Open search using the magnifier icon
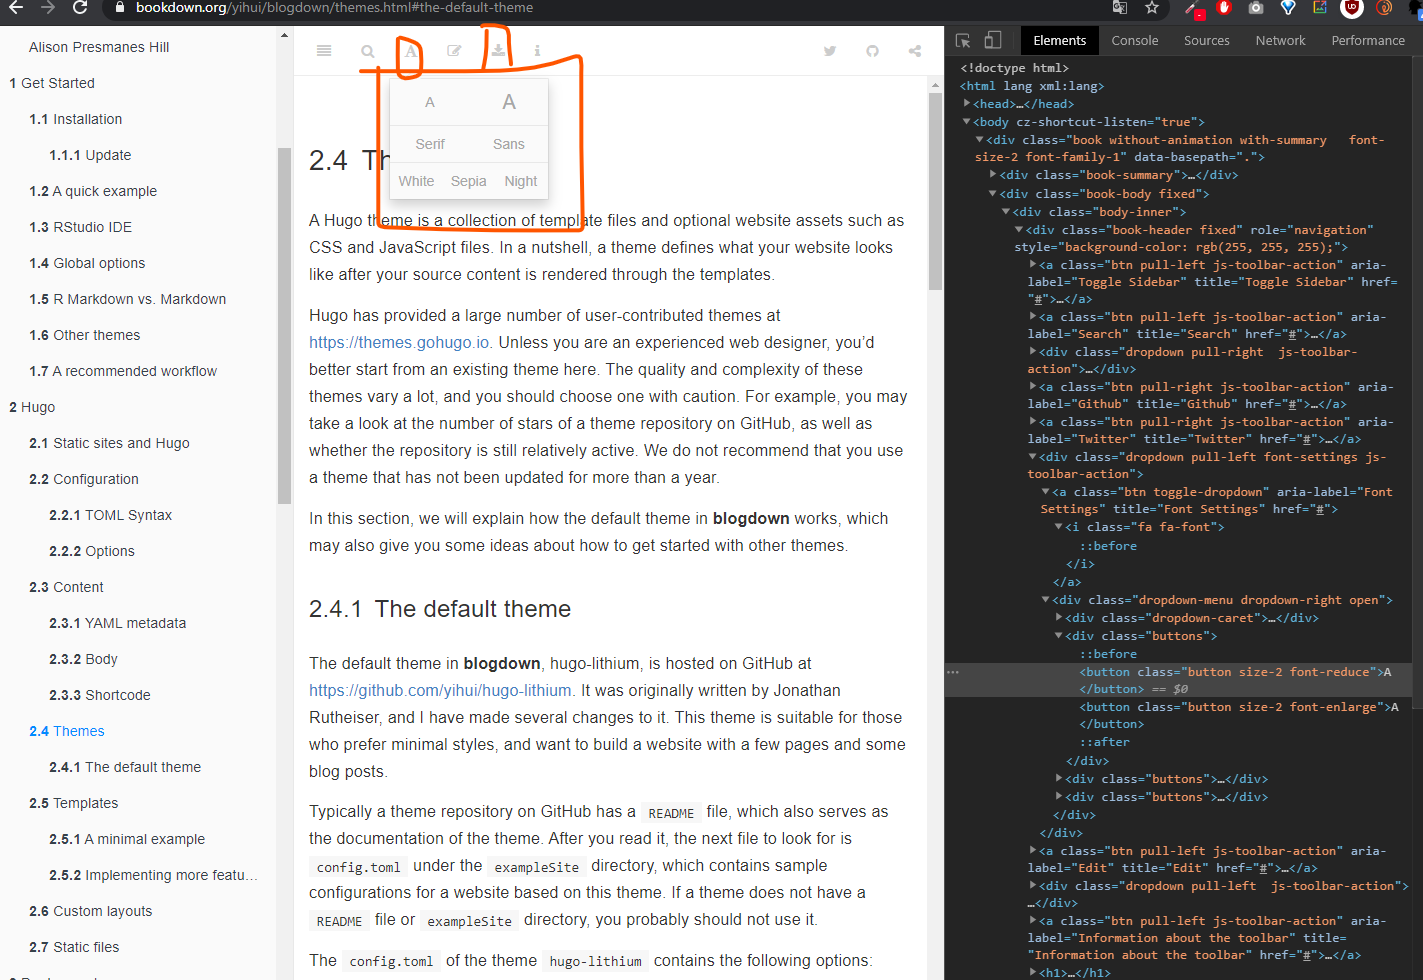Screen dimensions: 1423x980 [x=367, y=50]
